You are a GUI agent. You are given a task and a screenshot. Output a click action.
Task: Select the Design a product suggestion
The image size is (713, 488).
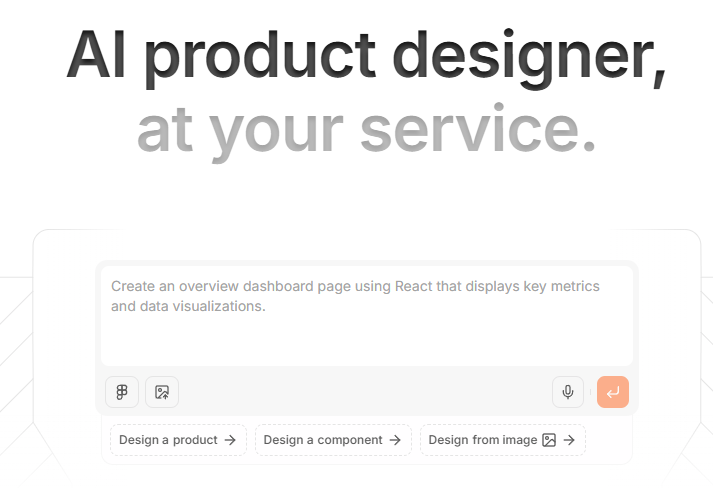tap(178, 440)
